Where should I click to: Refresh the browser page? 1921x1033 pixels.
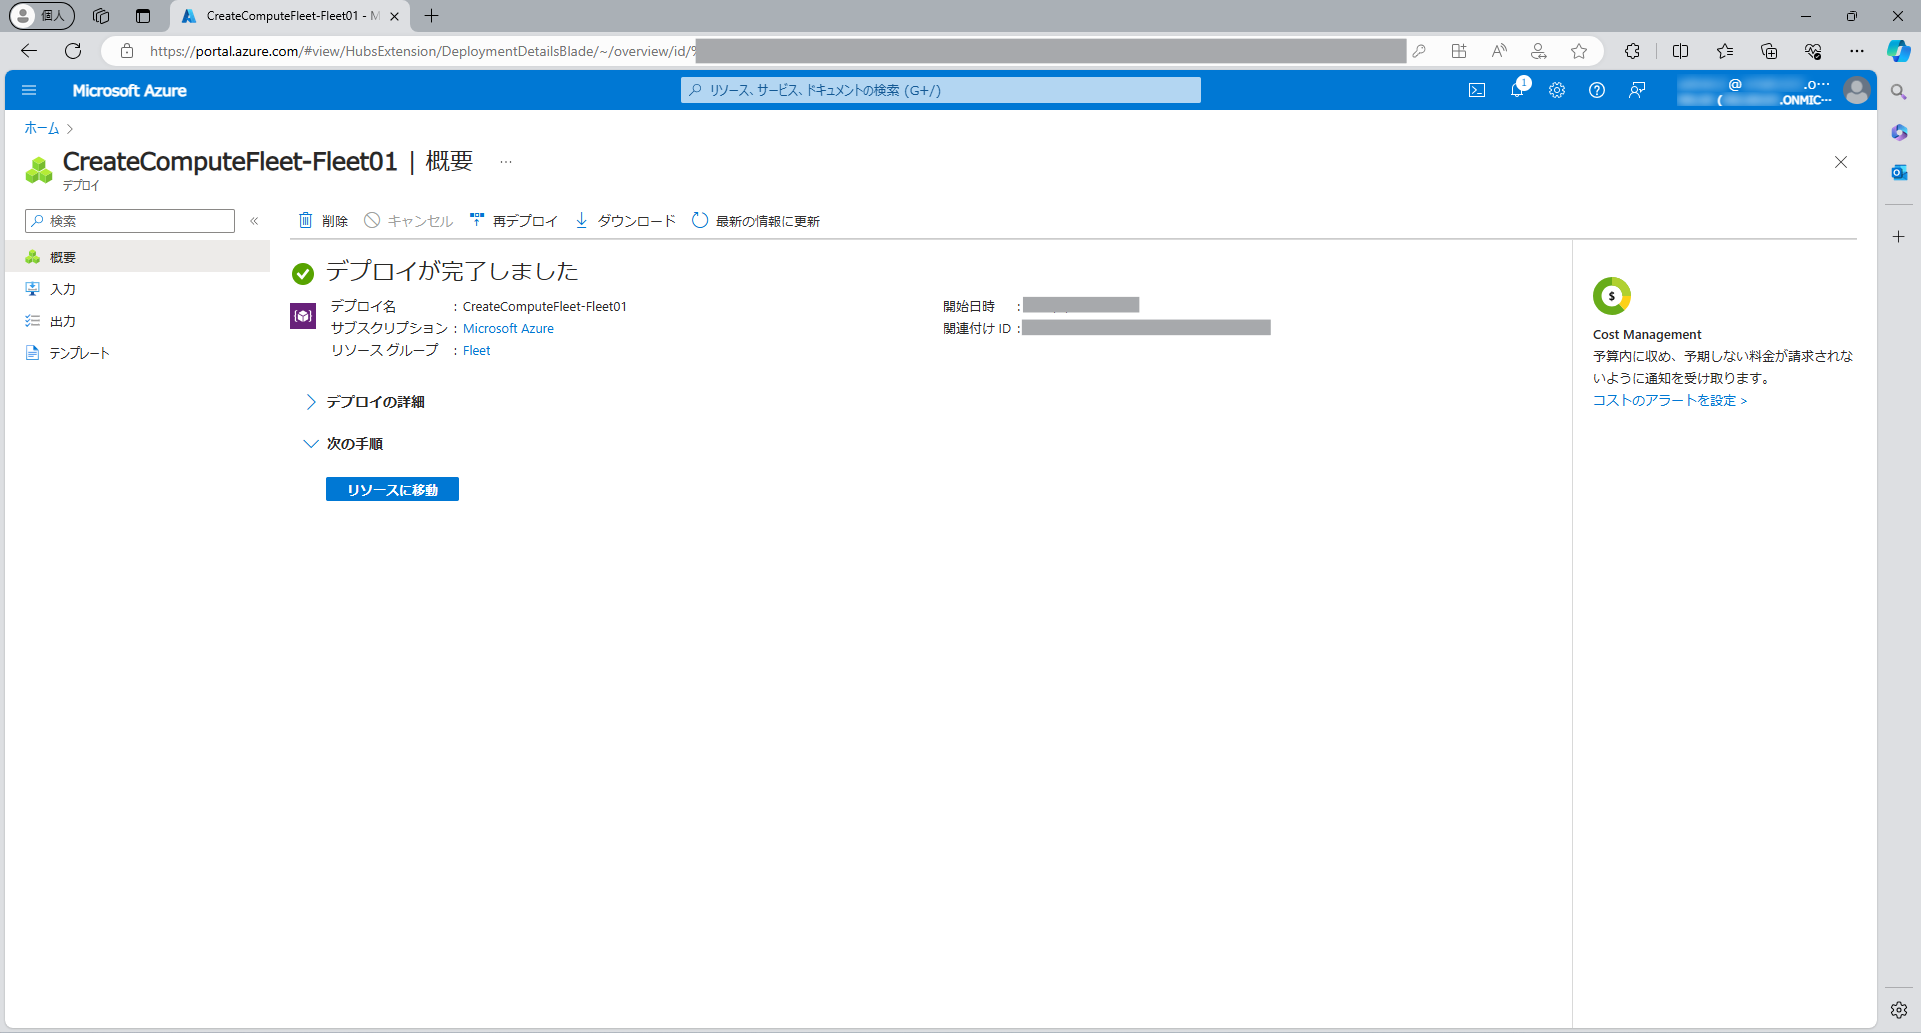pos(73,51)
